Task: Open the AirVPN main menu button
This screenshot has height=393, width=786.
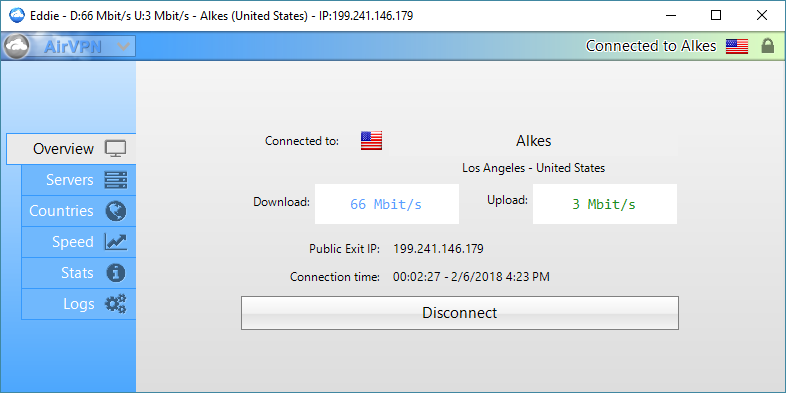Action: coord(69,47)
